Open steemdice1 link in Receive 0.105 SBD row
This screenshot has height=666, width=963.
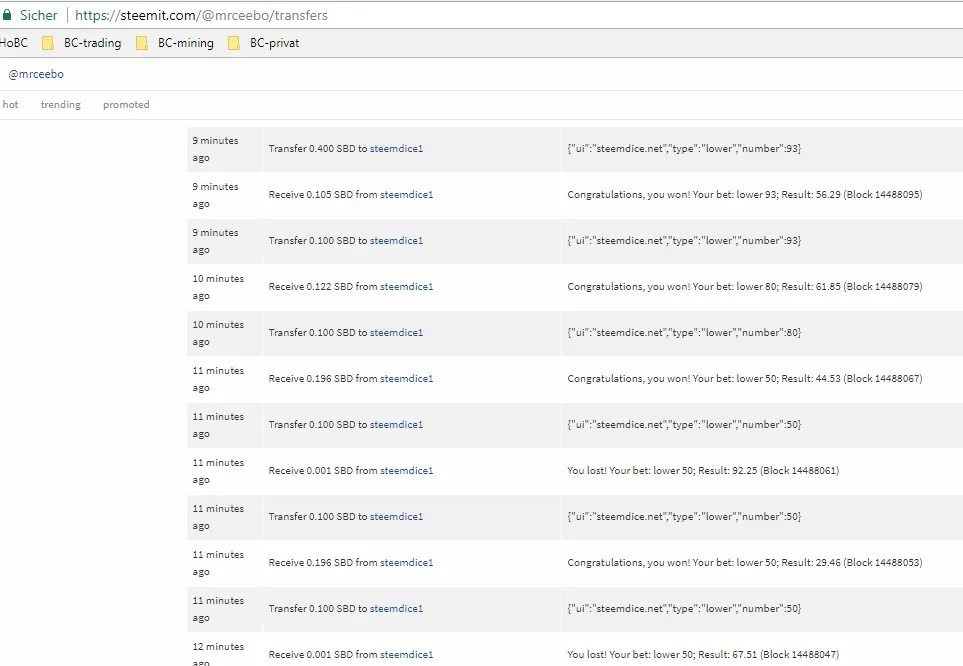click(x=407, y=195)
